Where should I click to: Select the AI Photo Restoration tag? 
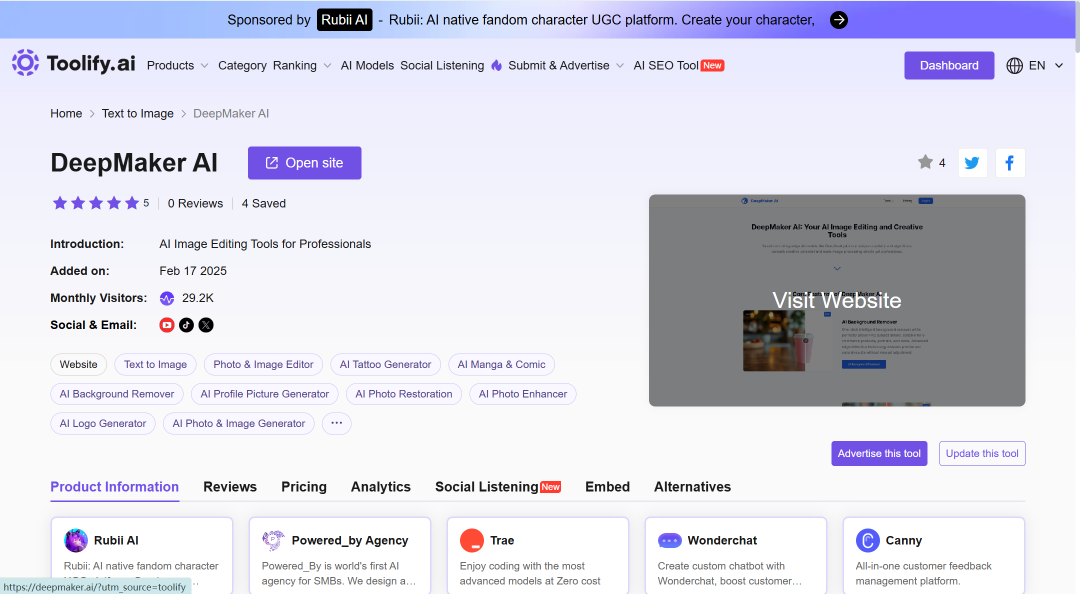pyautogui.click(x=404, y=394)
